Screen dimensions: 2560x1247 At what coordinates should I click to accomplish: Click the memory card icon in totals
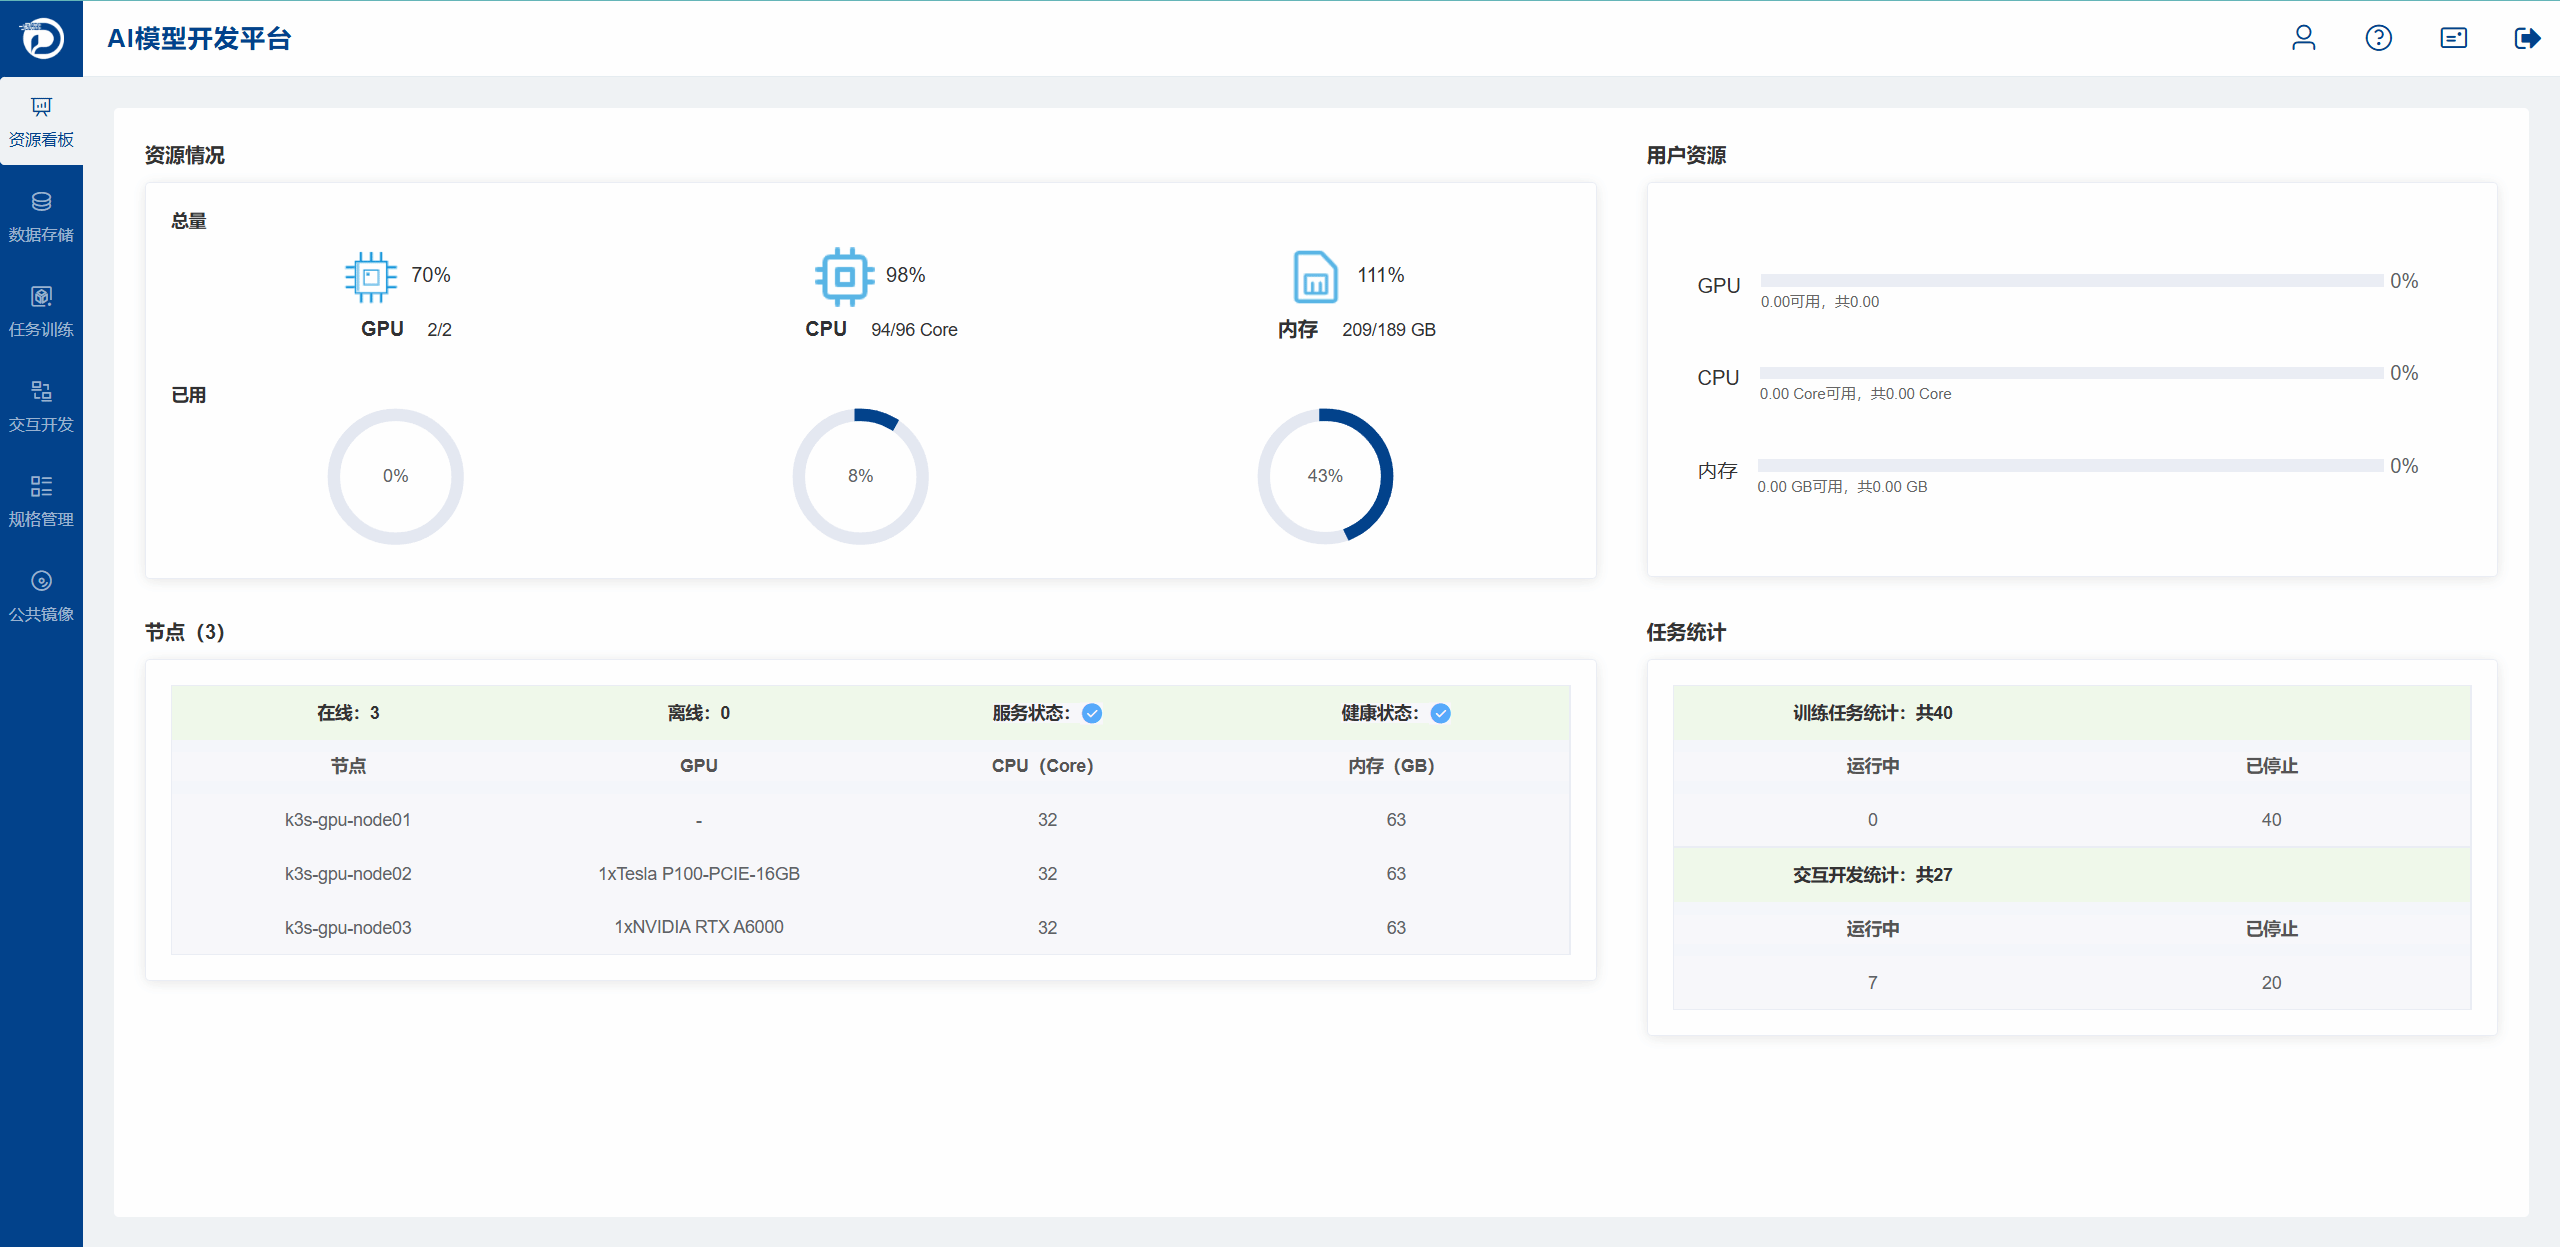tap(1315, 277)
